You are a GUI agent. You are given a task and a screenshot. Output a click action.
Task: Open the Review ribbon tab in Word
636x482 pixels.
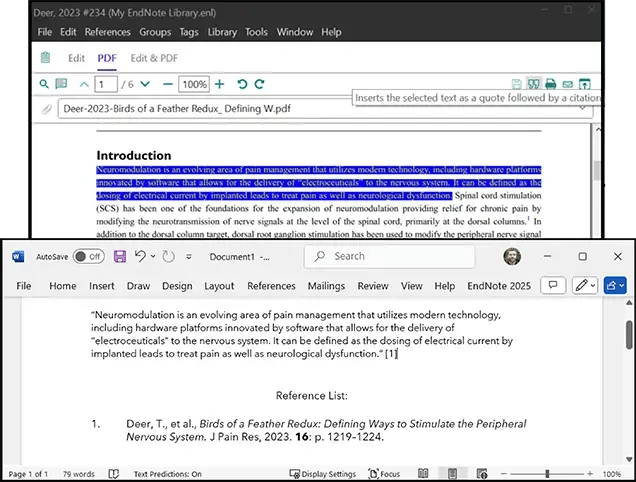pyautogui.click(x=373, y=286)
